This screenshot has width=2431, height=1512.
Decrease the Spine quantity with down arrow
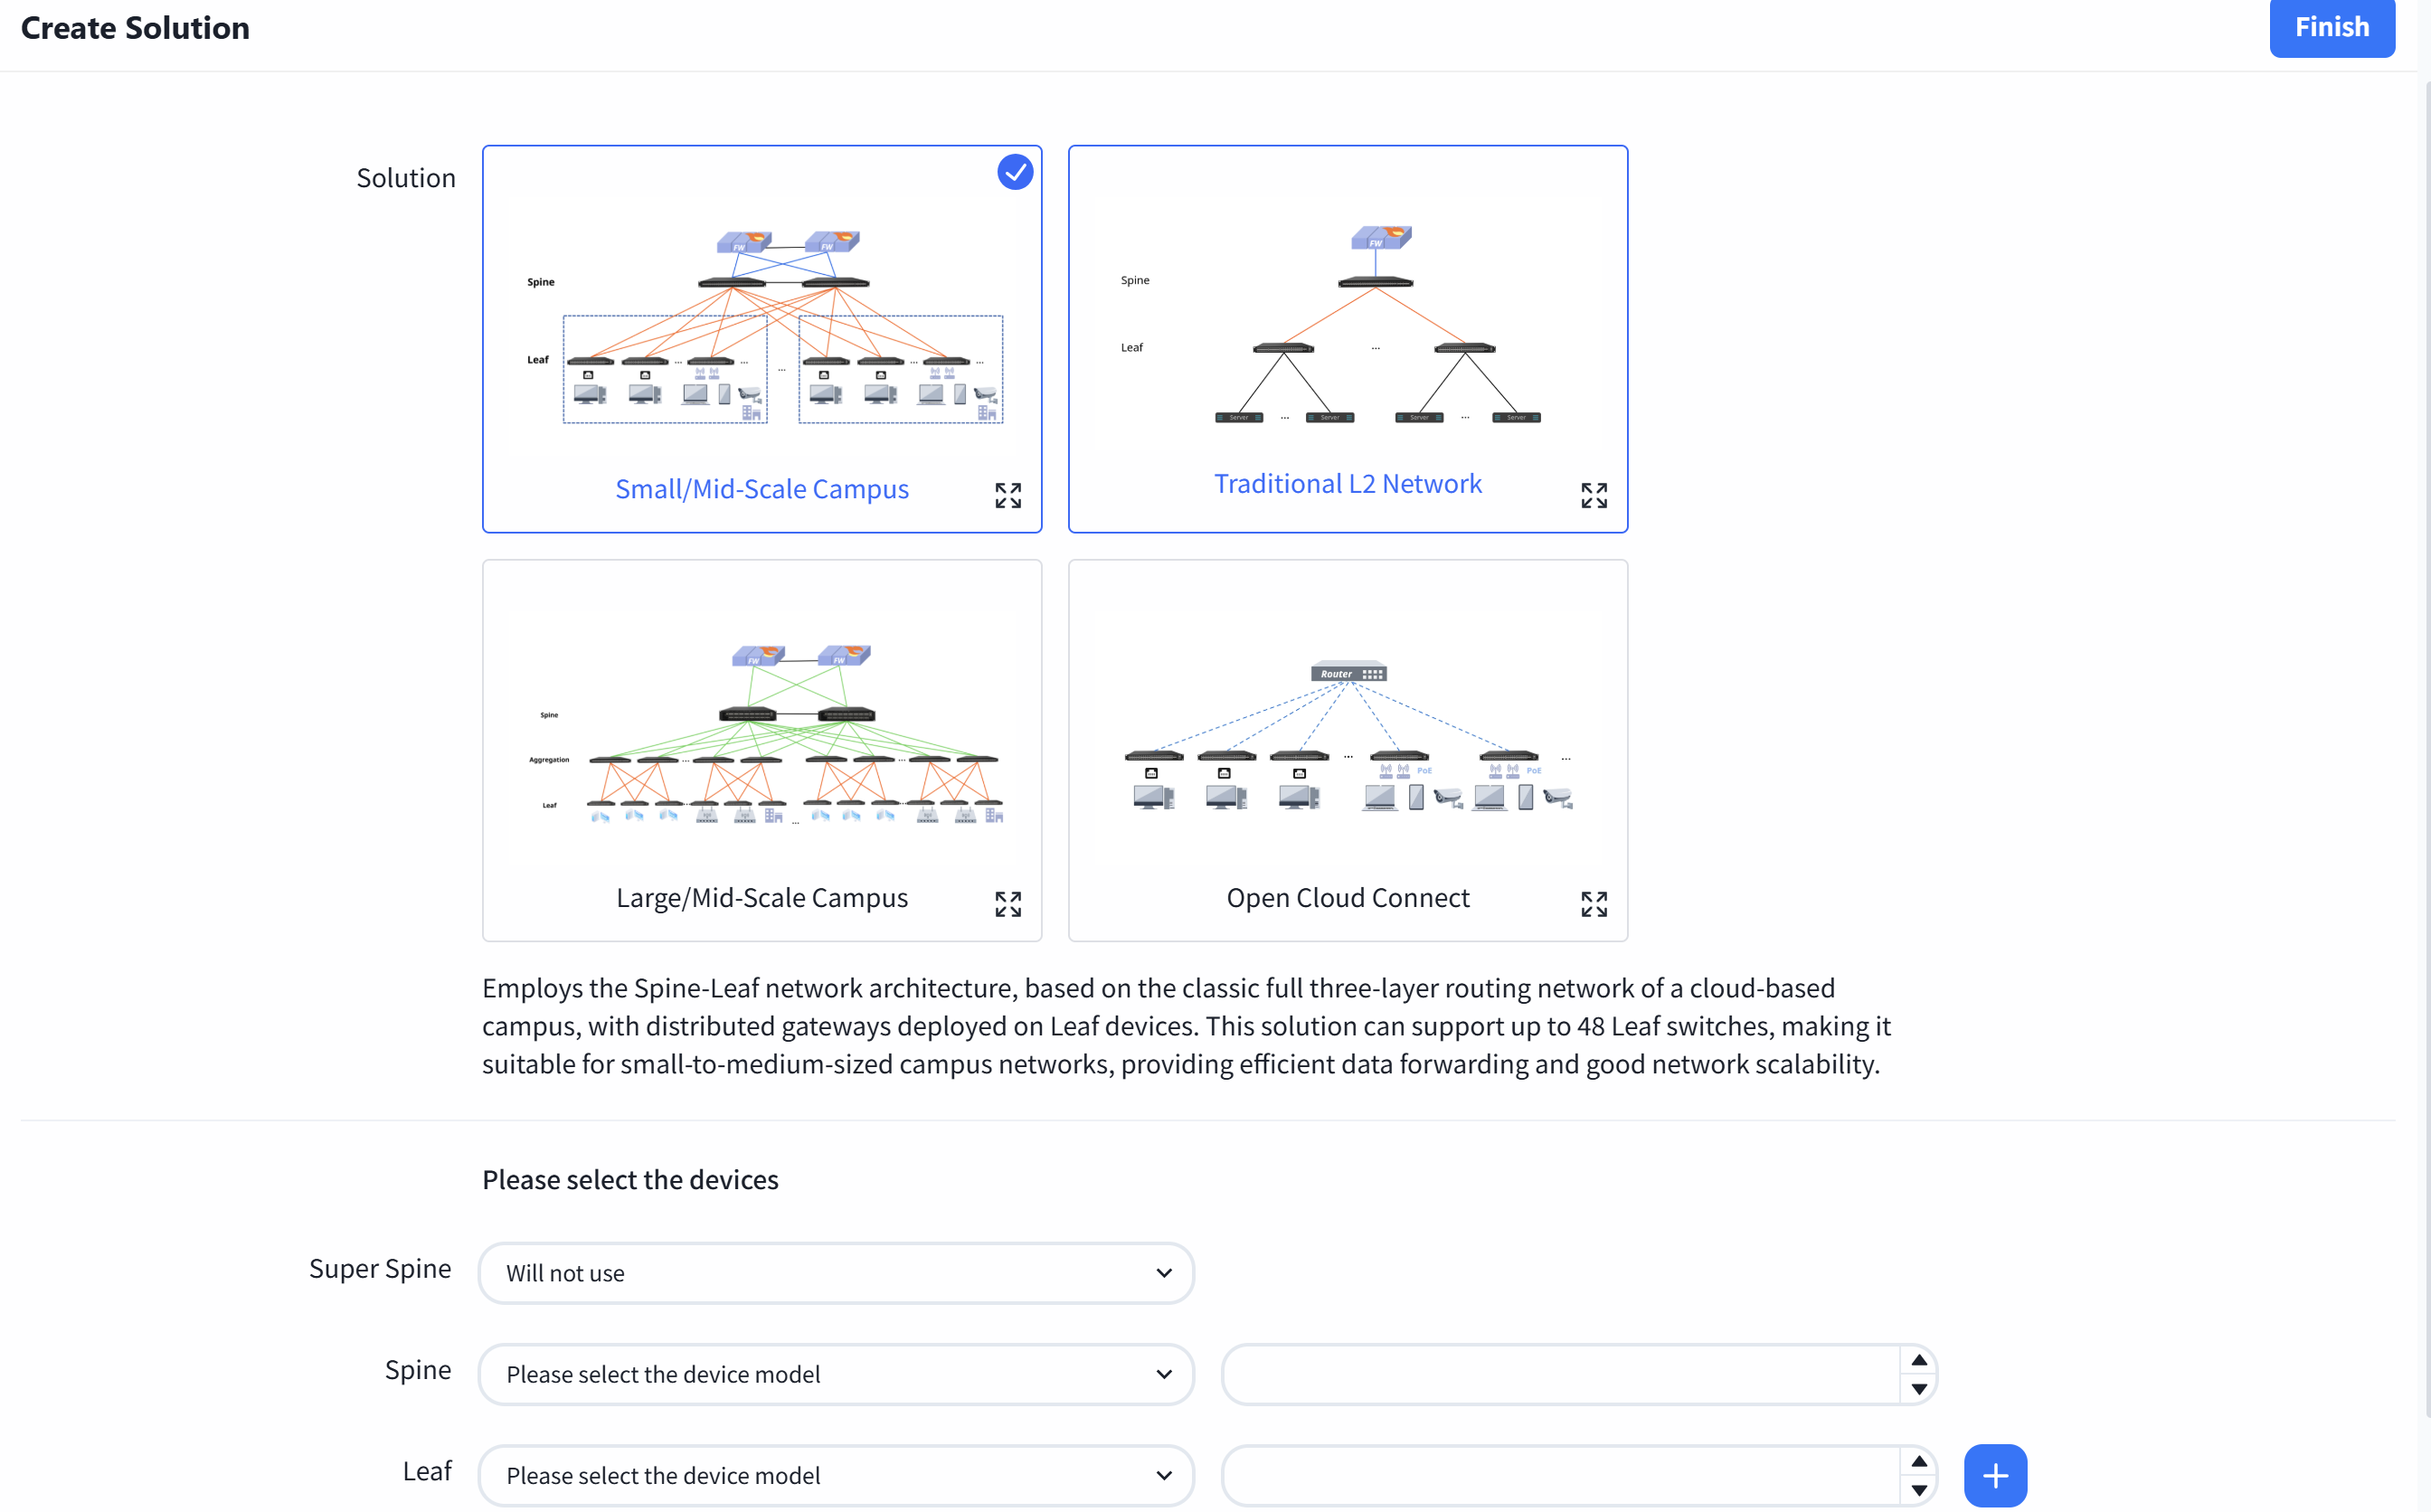click(x=1918, y=1388)
